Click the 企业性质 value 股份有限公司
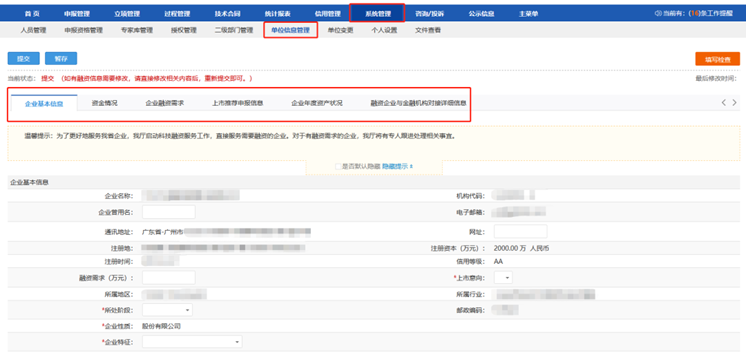Viewport: 746px width, 364px height. [x=162, y=326]
